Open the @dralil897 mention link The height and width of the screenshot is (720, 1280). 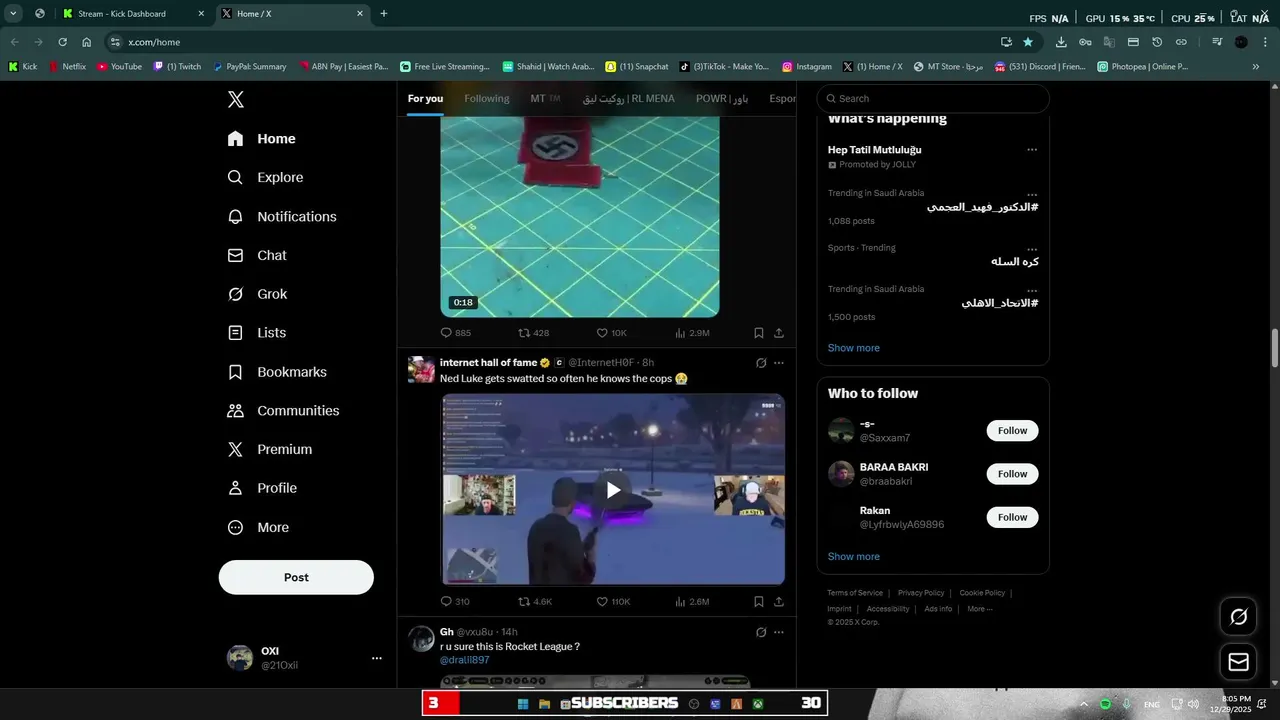(465, 660)
